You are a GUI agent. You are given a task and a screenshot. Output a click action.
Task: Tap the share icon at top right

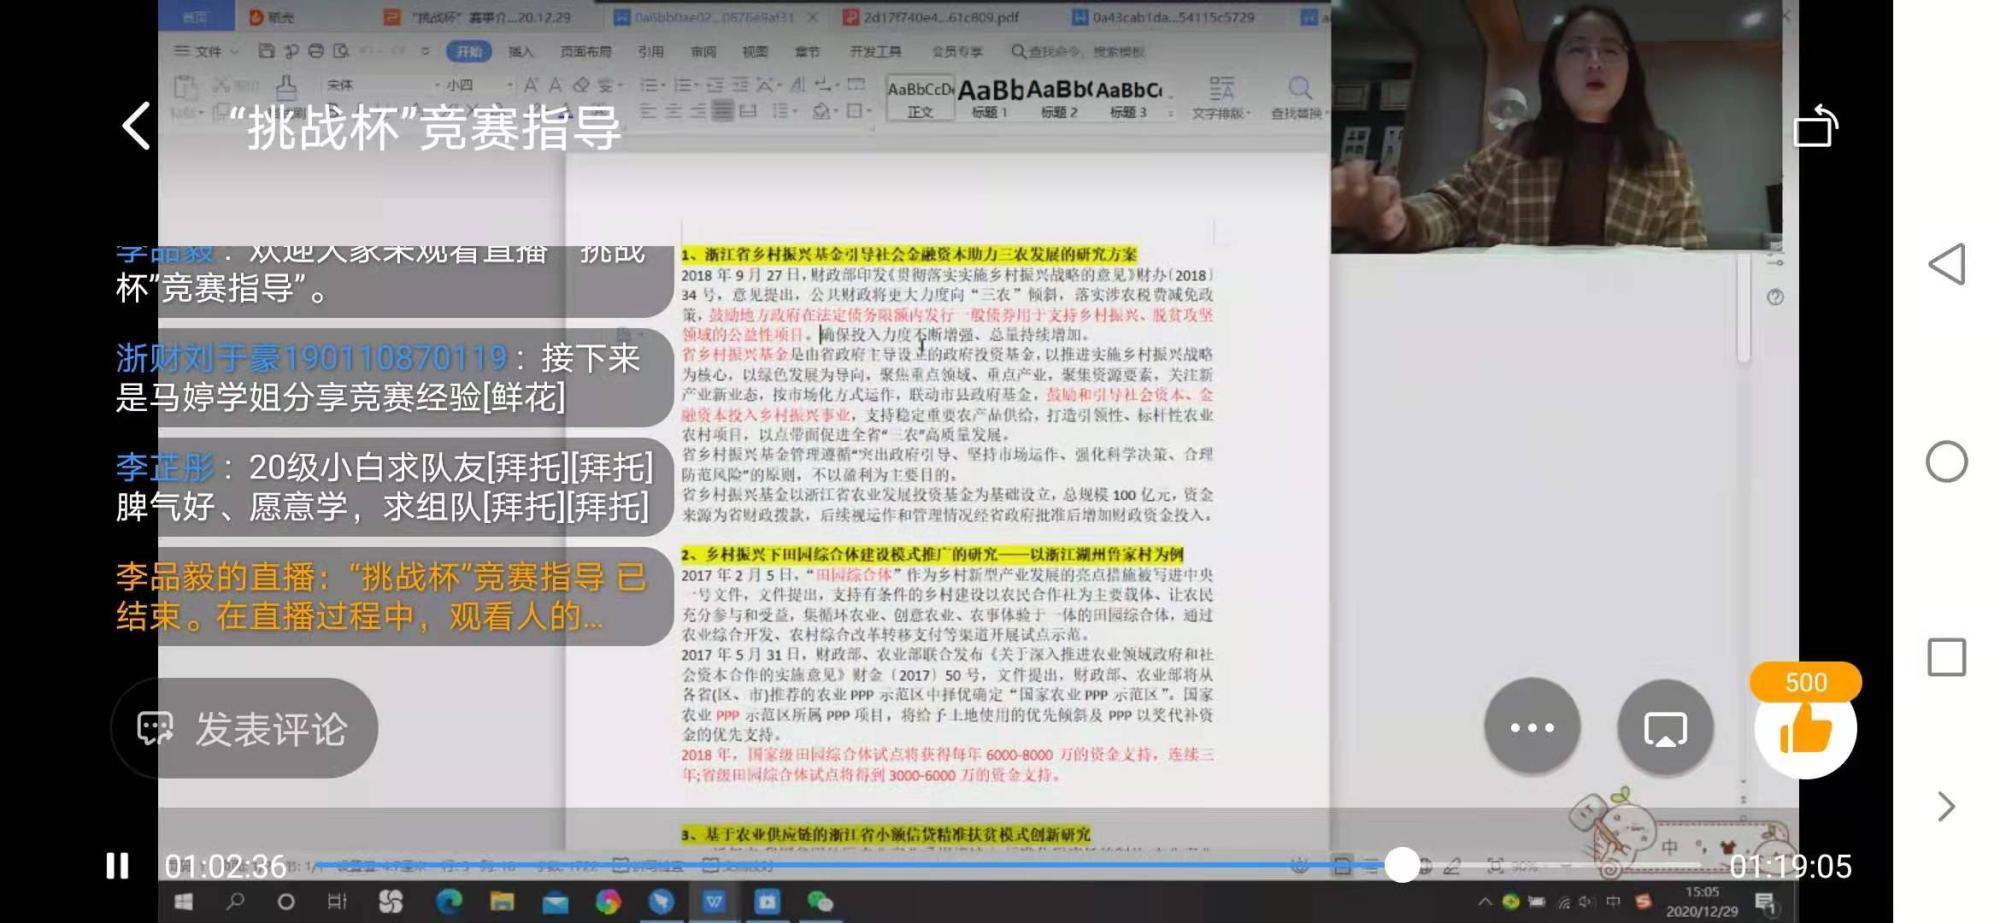coord(1815,127)
